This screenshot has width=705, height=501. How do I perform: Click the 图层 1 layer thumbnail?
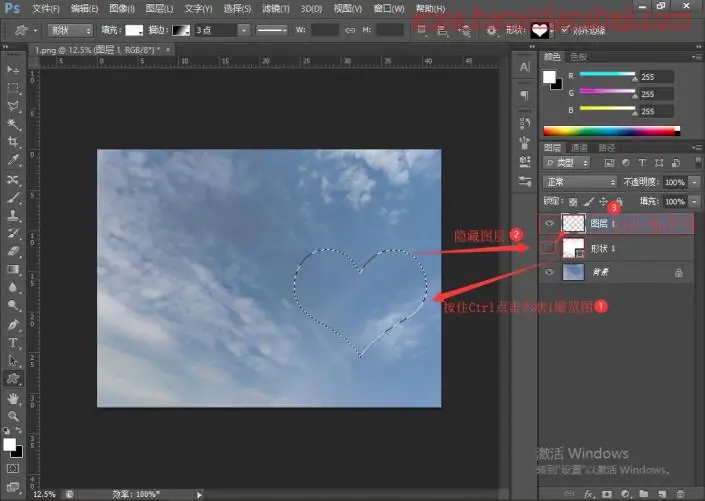(x=573, y=224)
